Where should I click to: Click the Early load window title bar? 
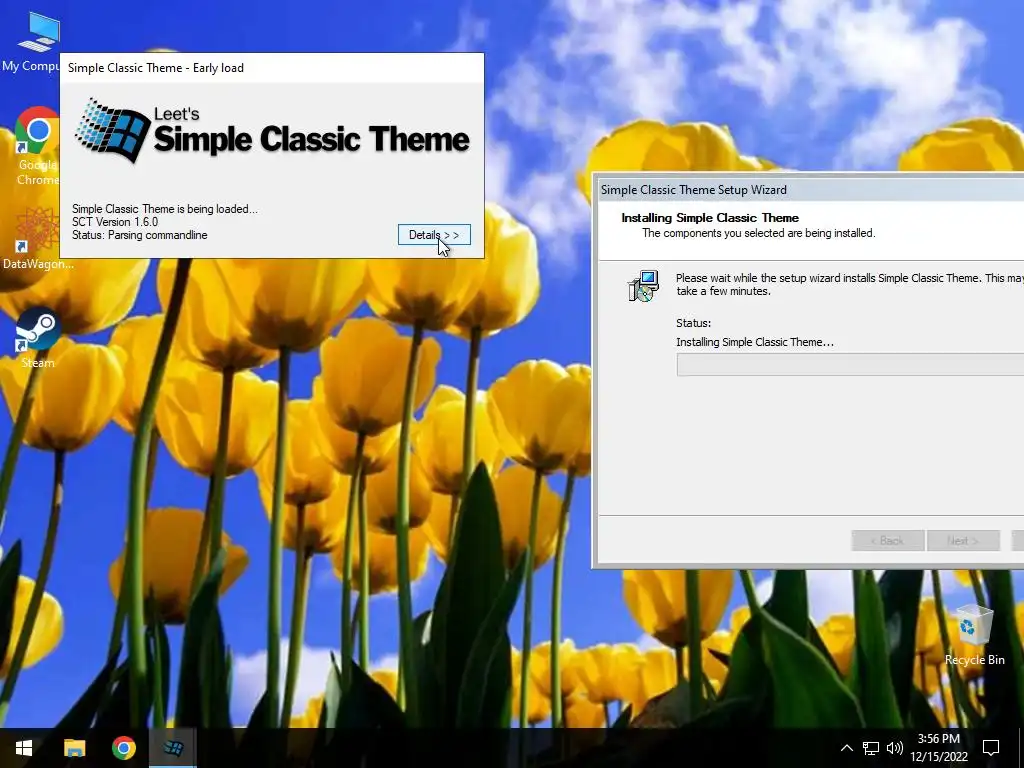tap(272, 68)
